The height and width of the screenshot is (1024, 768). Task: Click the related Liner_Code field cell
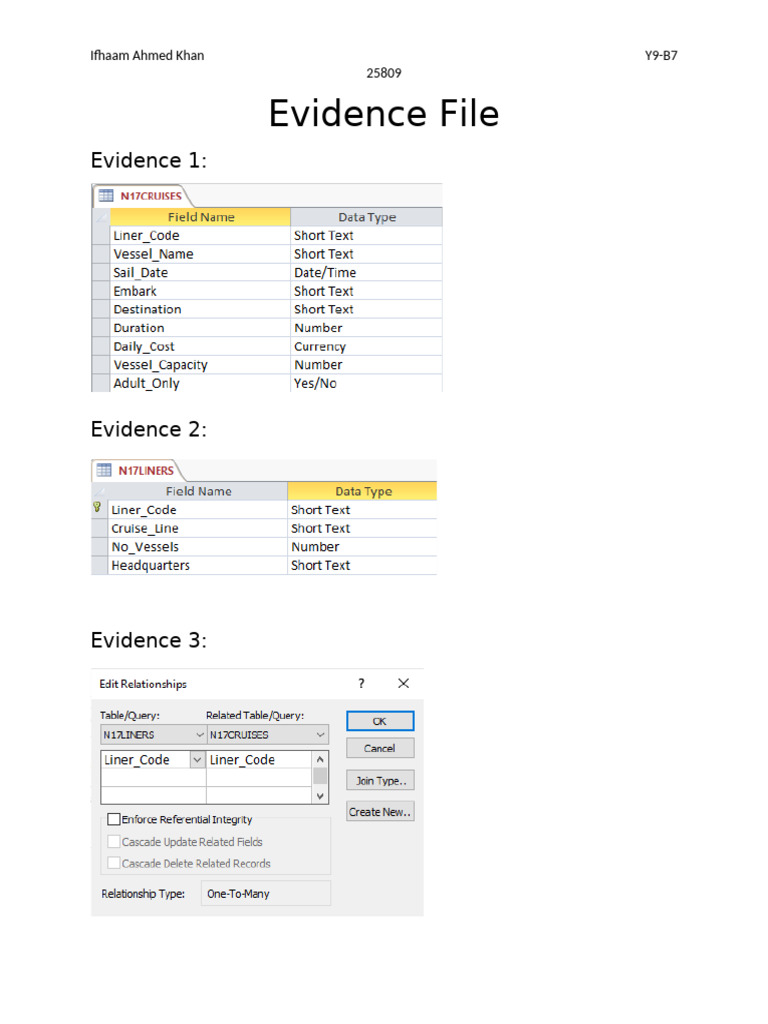click(259, 760)
